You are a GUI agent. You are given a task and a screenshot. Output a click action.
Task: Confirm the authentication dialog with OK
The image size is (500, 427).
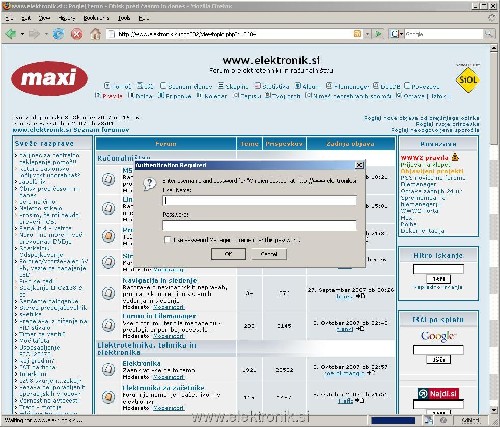pos(228,254)
